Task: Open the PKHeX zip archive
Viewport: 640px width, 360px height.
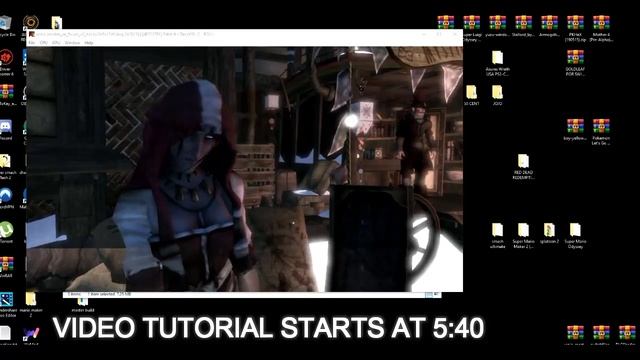Action: [x=575, y=28]
